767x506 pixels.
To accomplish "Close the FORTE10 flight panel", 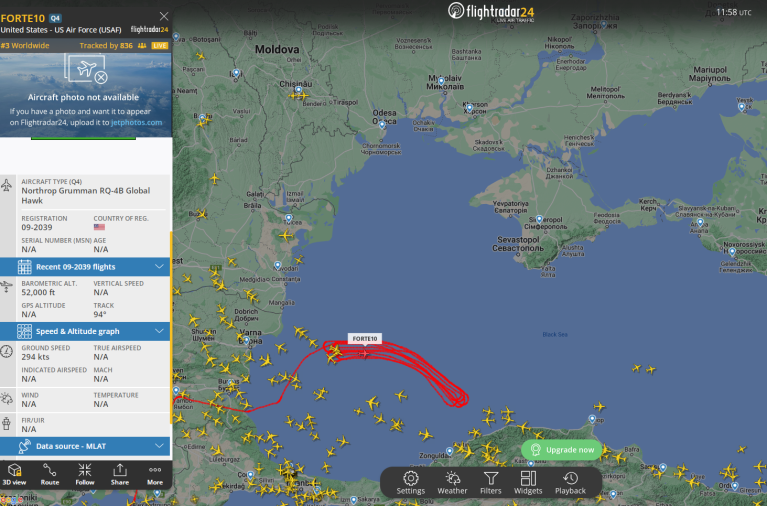I will pos(164,16).
